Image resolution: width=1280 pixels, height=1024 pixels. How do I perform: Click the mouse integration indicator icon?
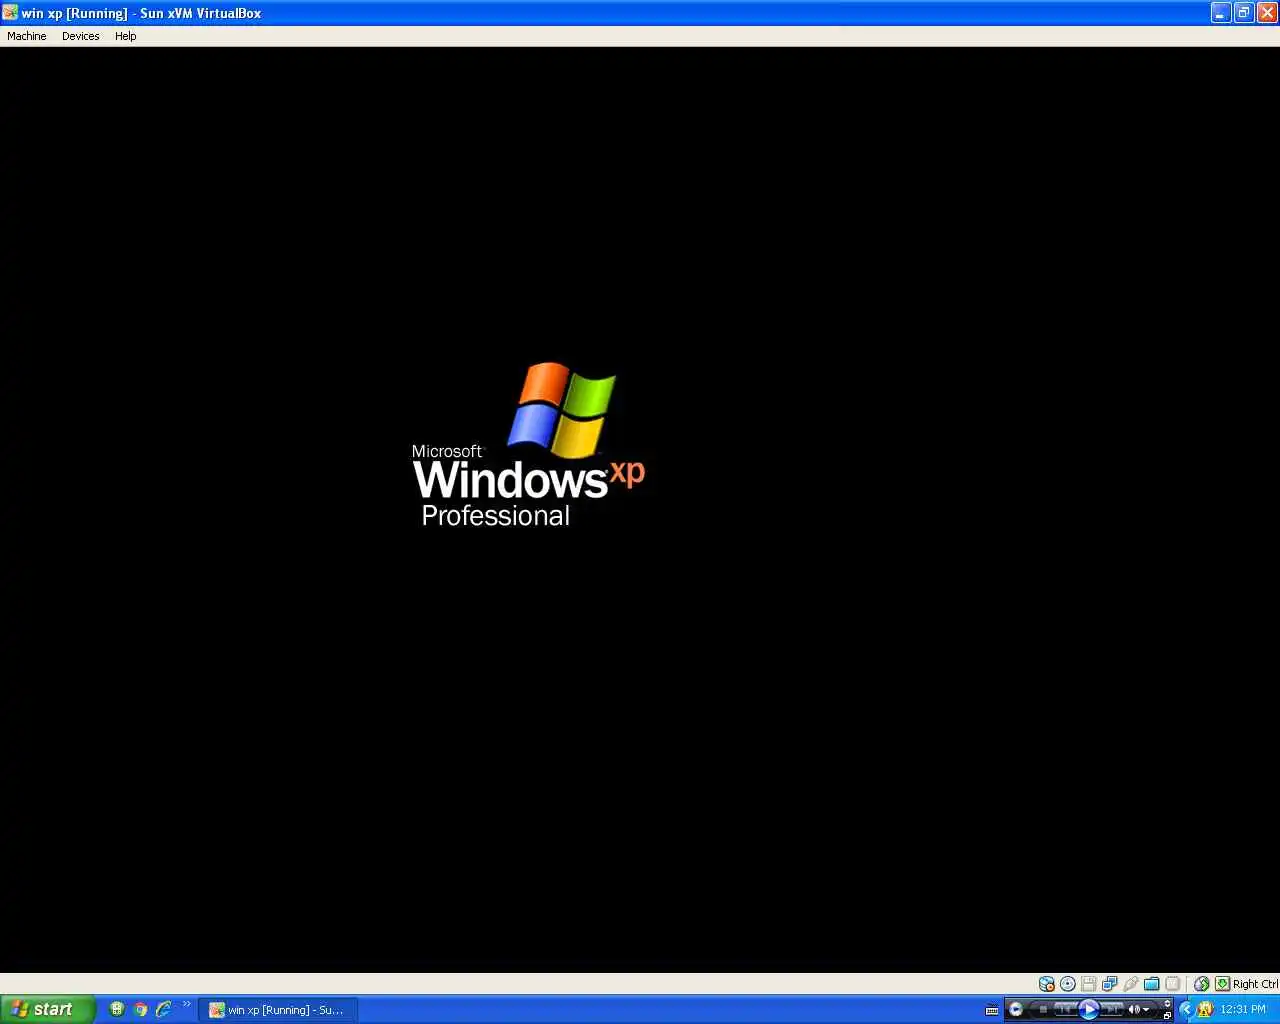(x=1201, y=984)
